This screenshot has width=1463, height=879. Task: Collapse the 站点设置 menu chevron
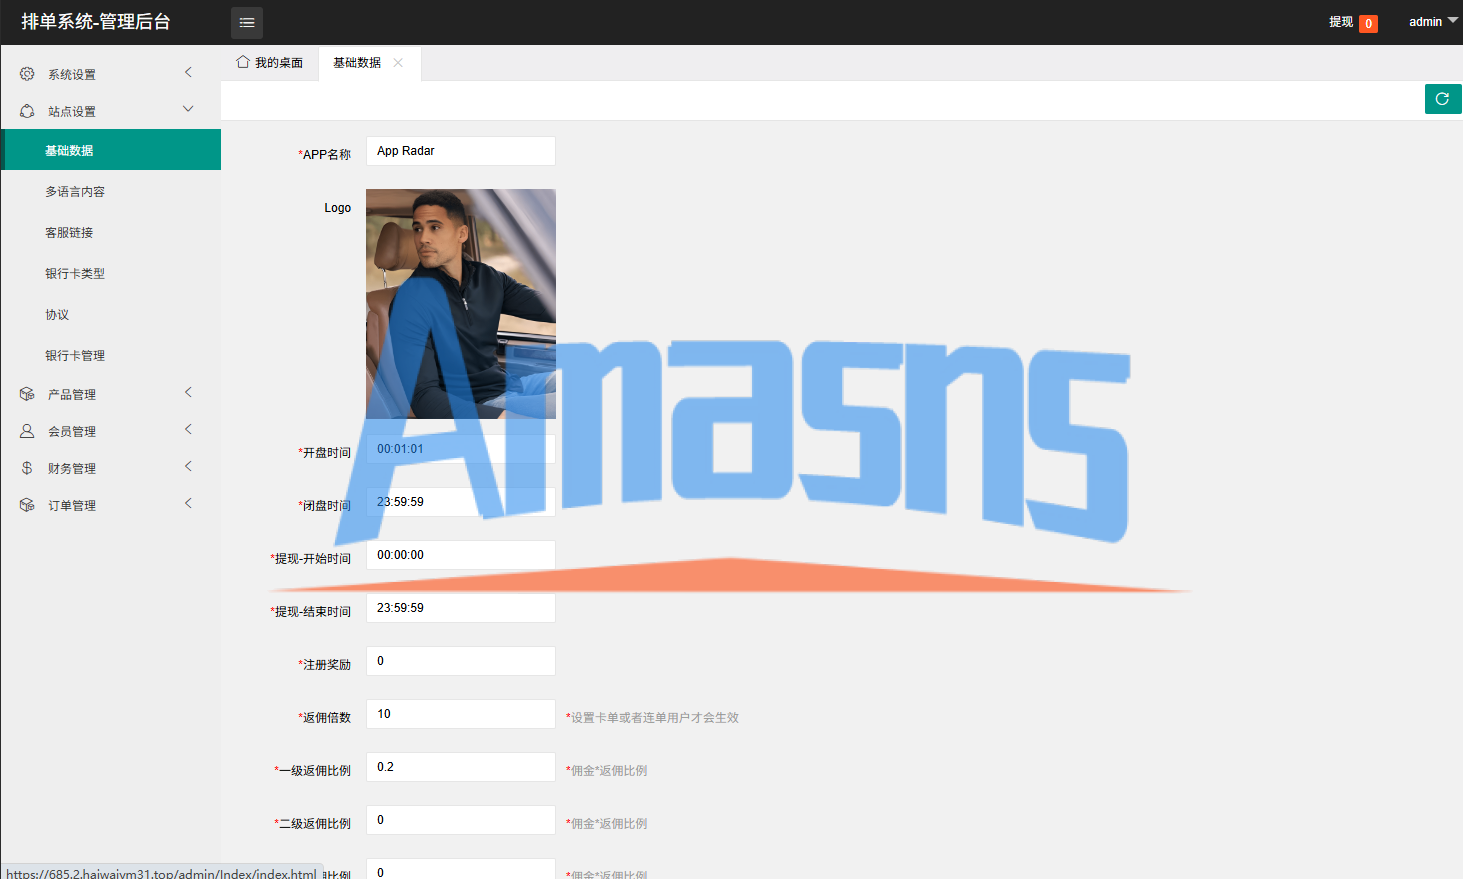click(188, 109)
